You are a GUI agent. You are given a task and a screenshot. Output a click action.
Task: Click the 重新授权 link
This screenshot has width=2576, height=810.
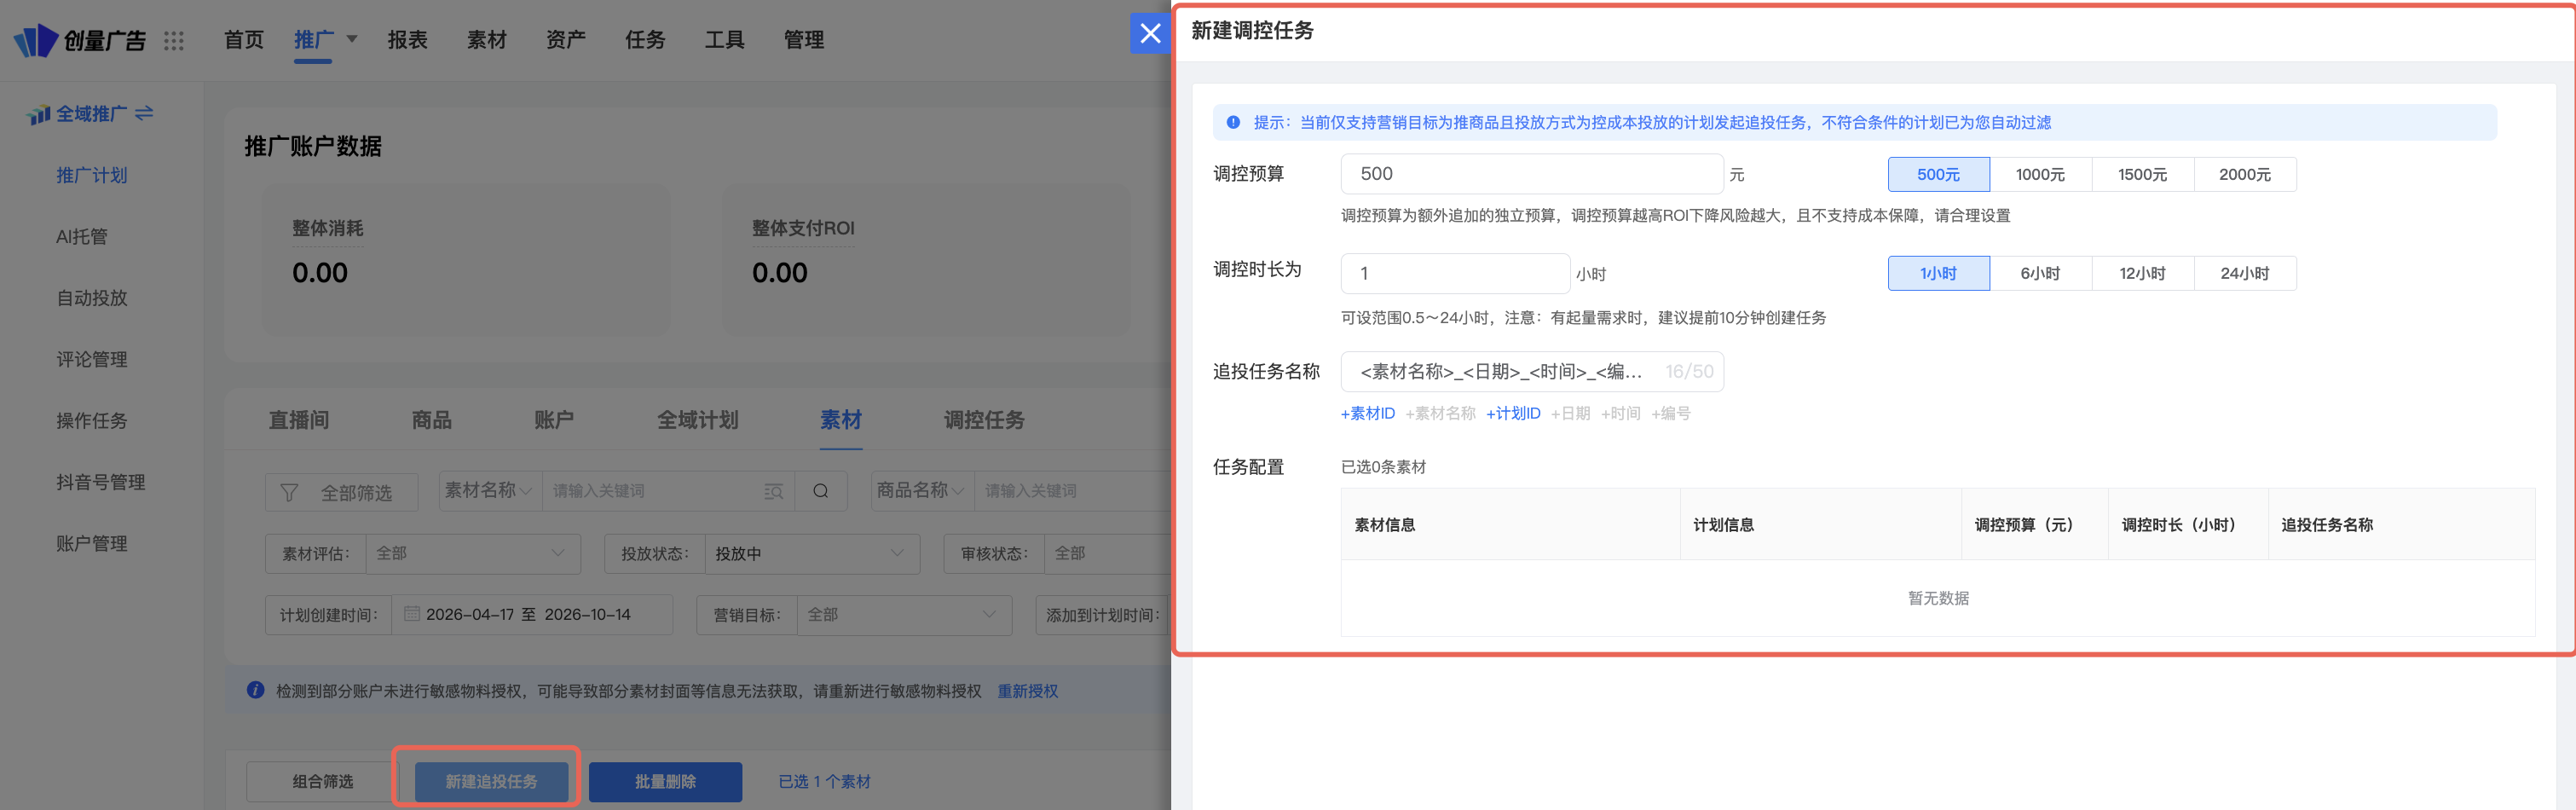click(1027, 691)
